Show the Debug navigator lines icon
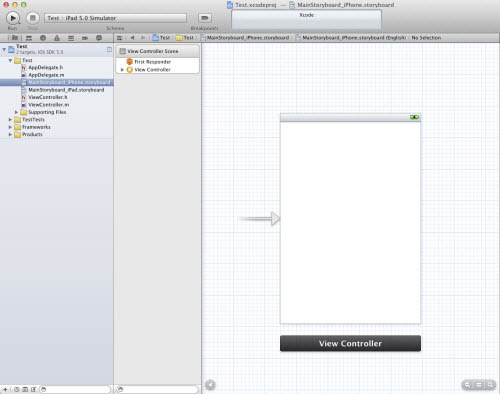500x394 pixels. (x=71, y=38)
